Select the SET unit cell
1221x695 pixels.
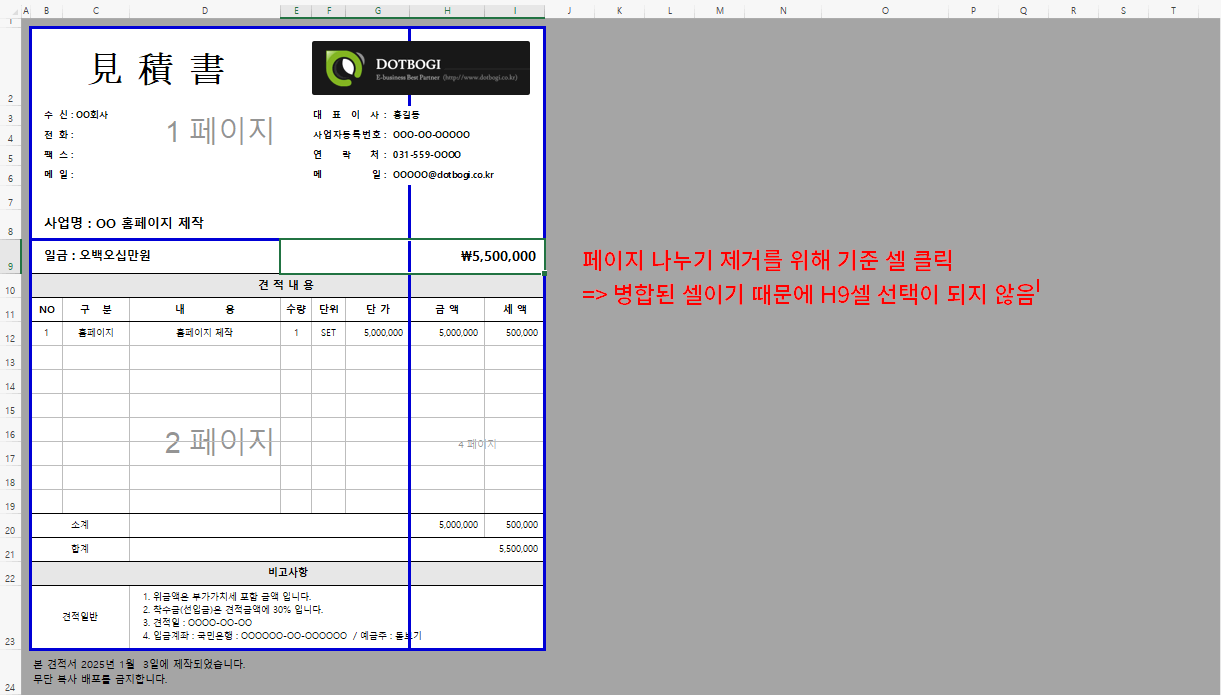[329, 333]
